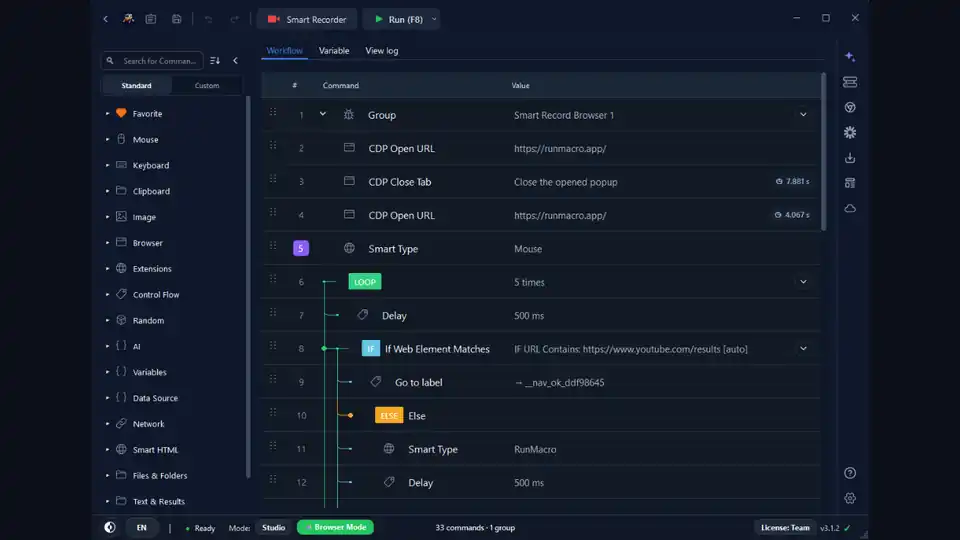960x540 pixels.
Task: Click the AI sparkle icon in right sidebar
Action: (850, 56)
